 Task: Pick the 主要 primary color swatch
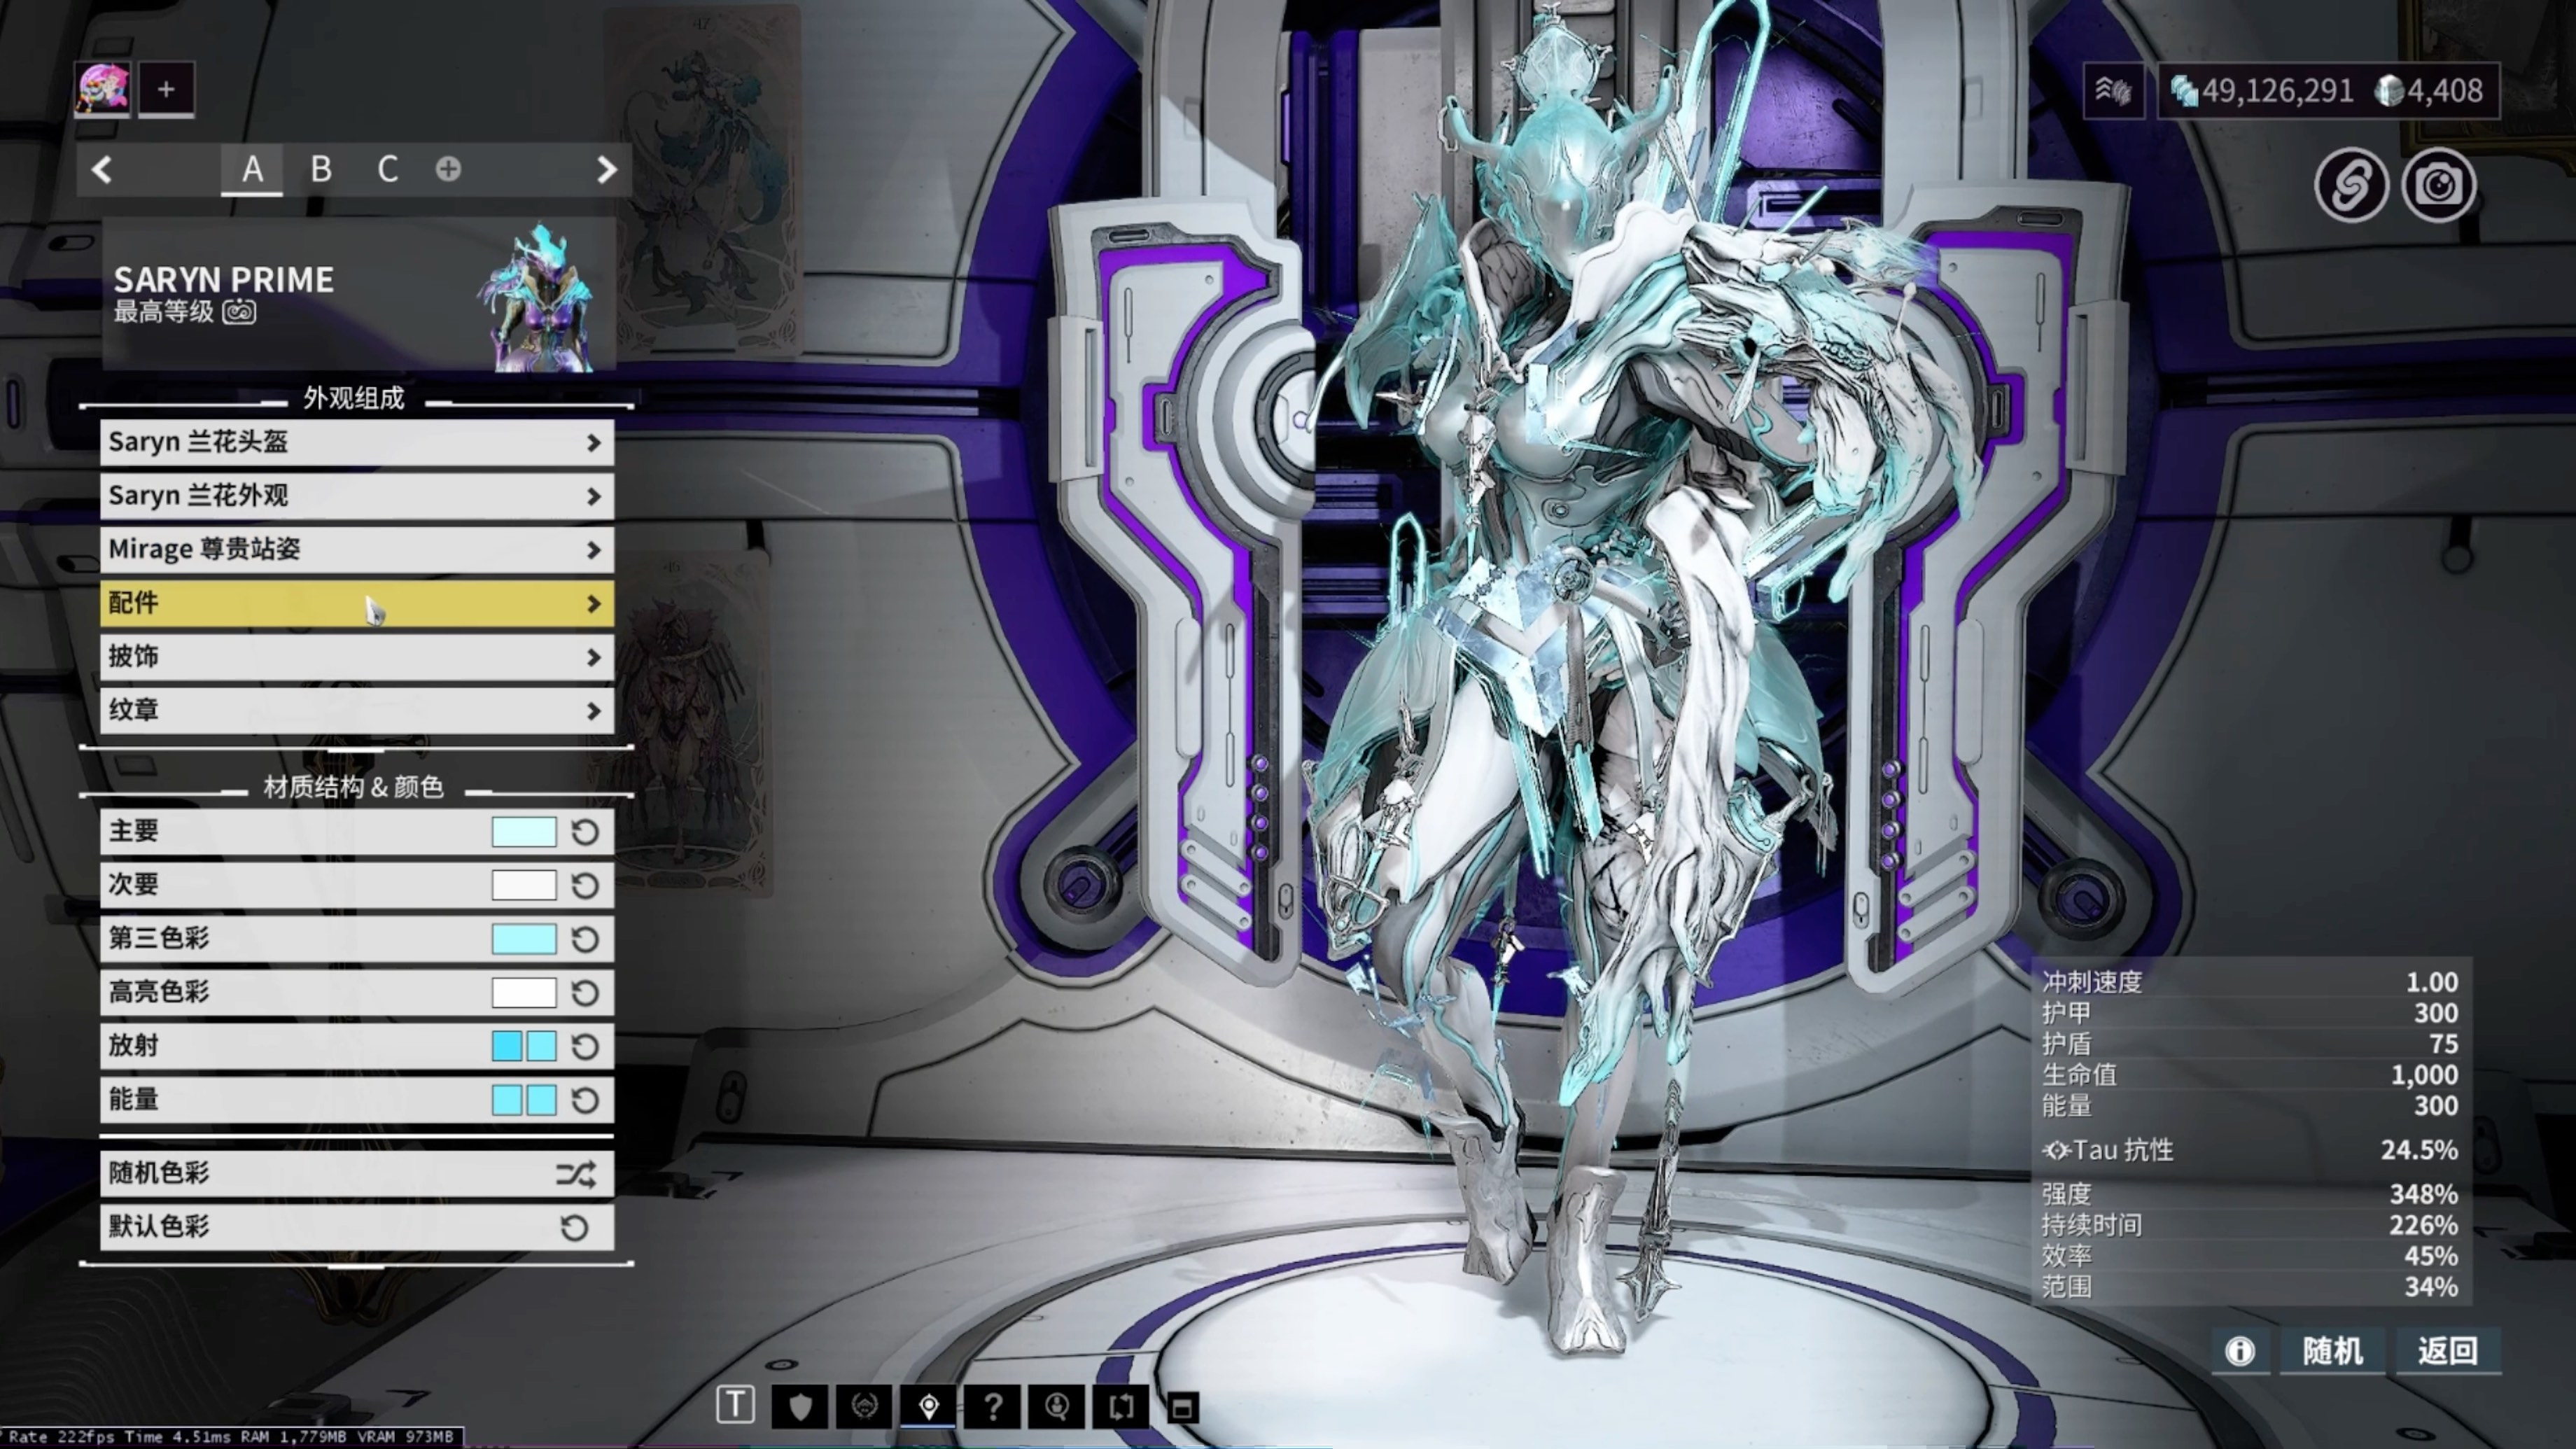(524, 832)
